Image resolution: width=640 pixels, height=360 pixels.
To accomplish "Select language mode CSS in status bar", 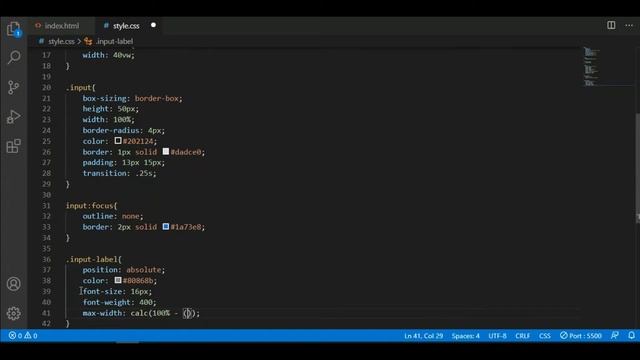I will [544, 336].
